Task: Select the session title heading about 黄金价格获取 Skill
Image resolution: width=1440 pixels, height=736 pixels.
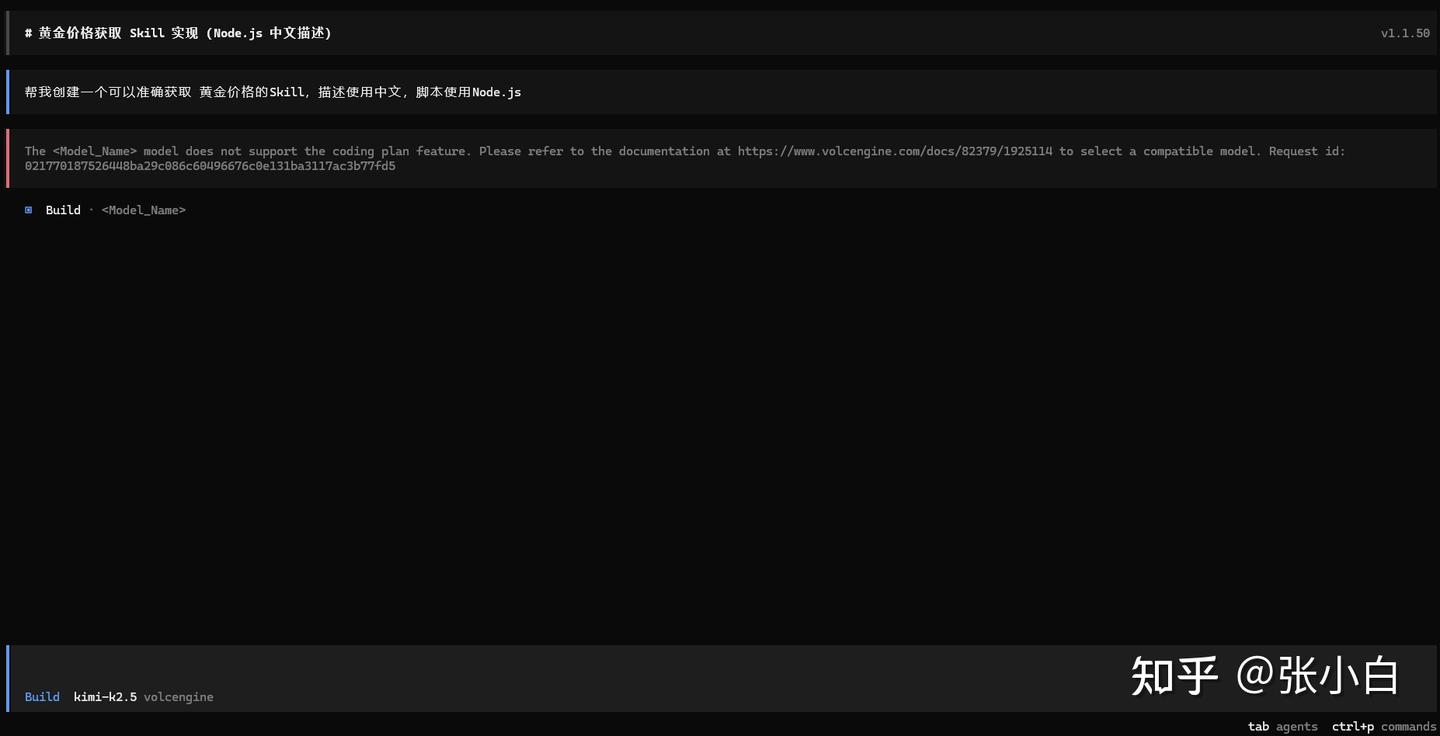Action: click(x=178, y=33)
